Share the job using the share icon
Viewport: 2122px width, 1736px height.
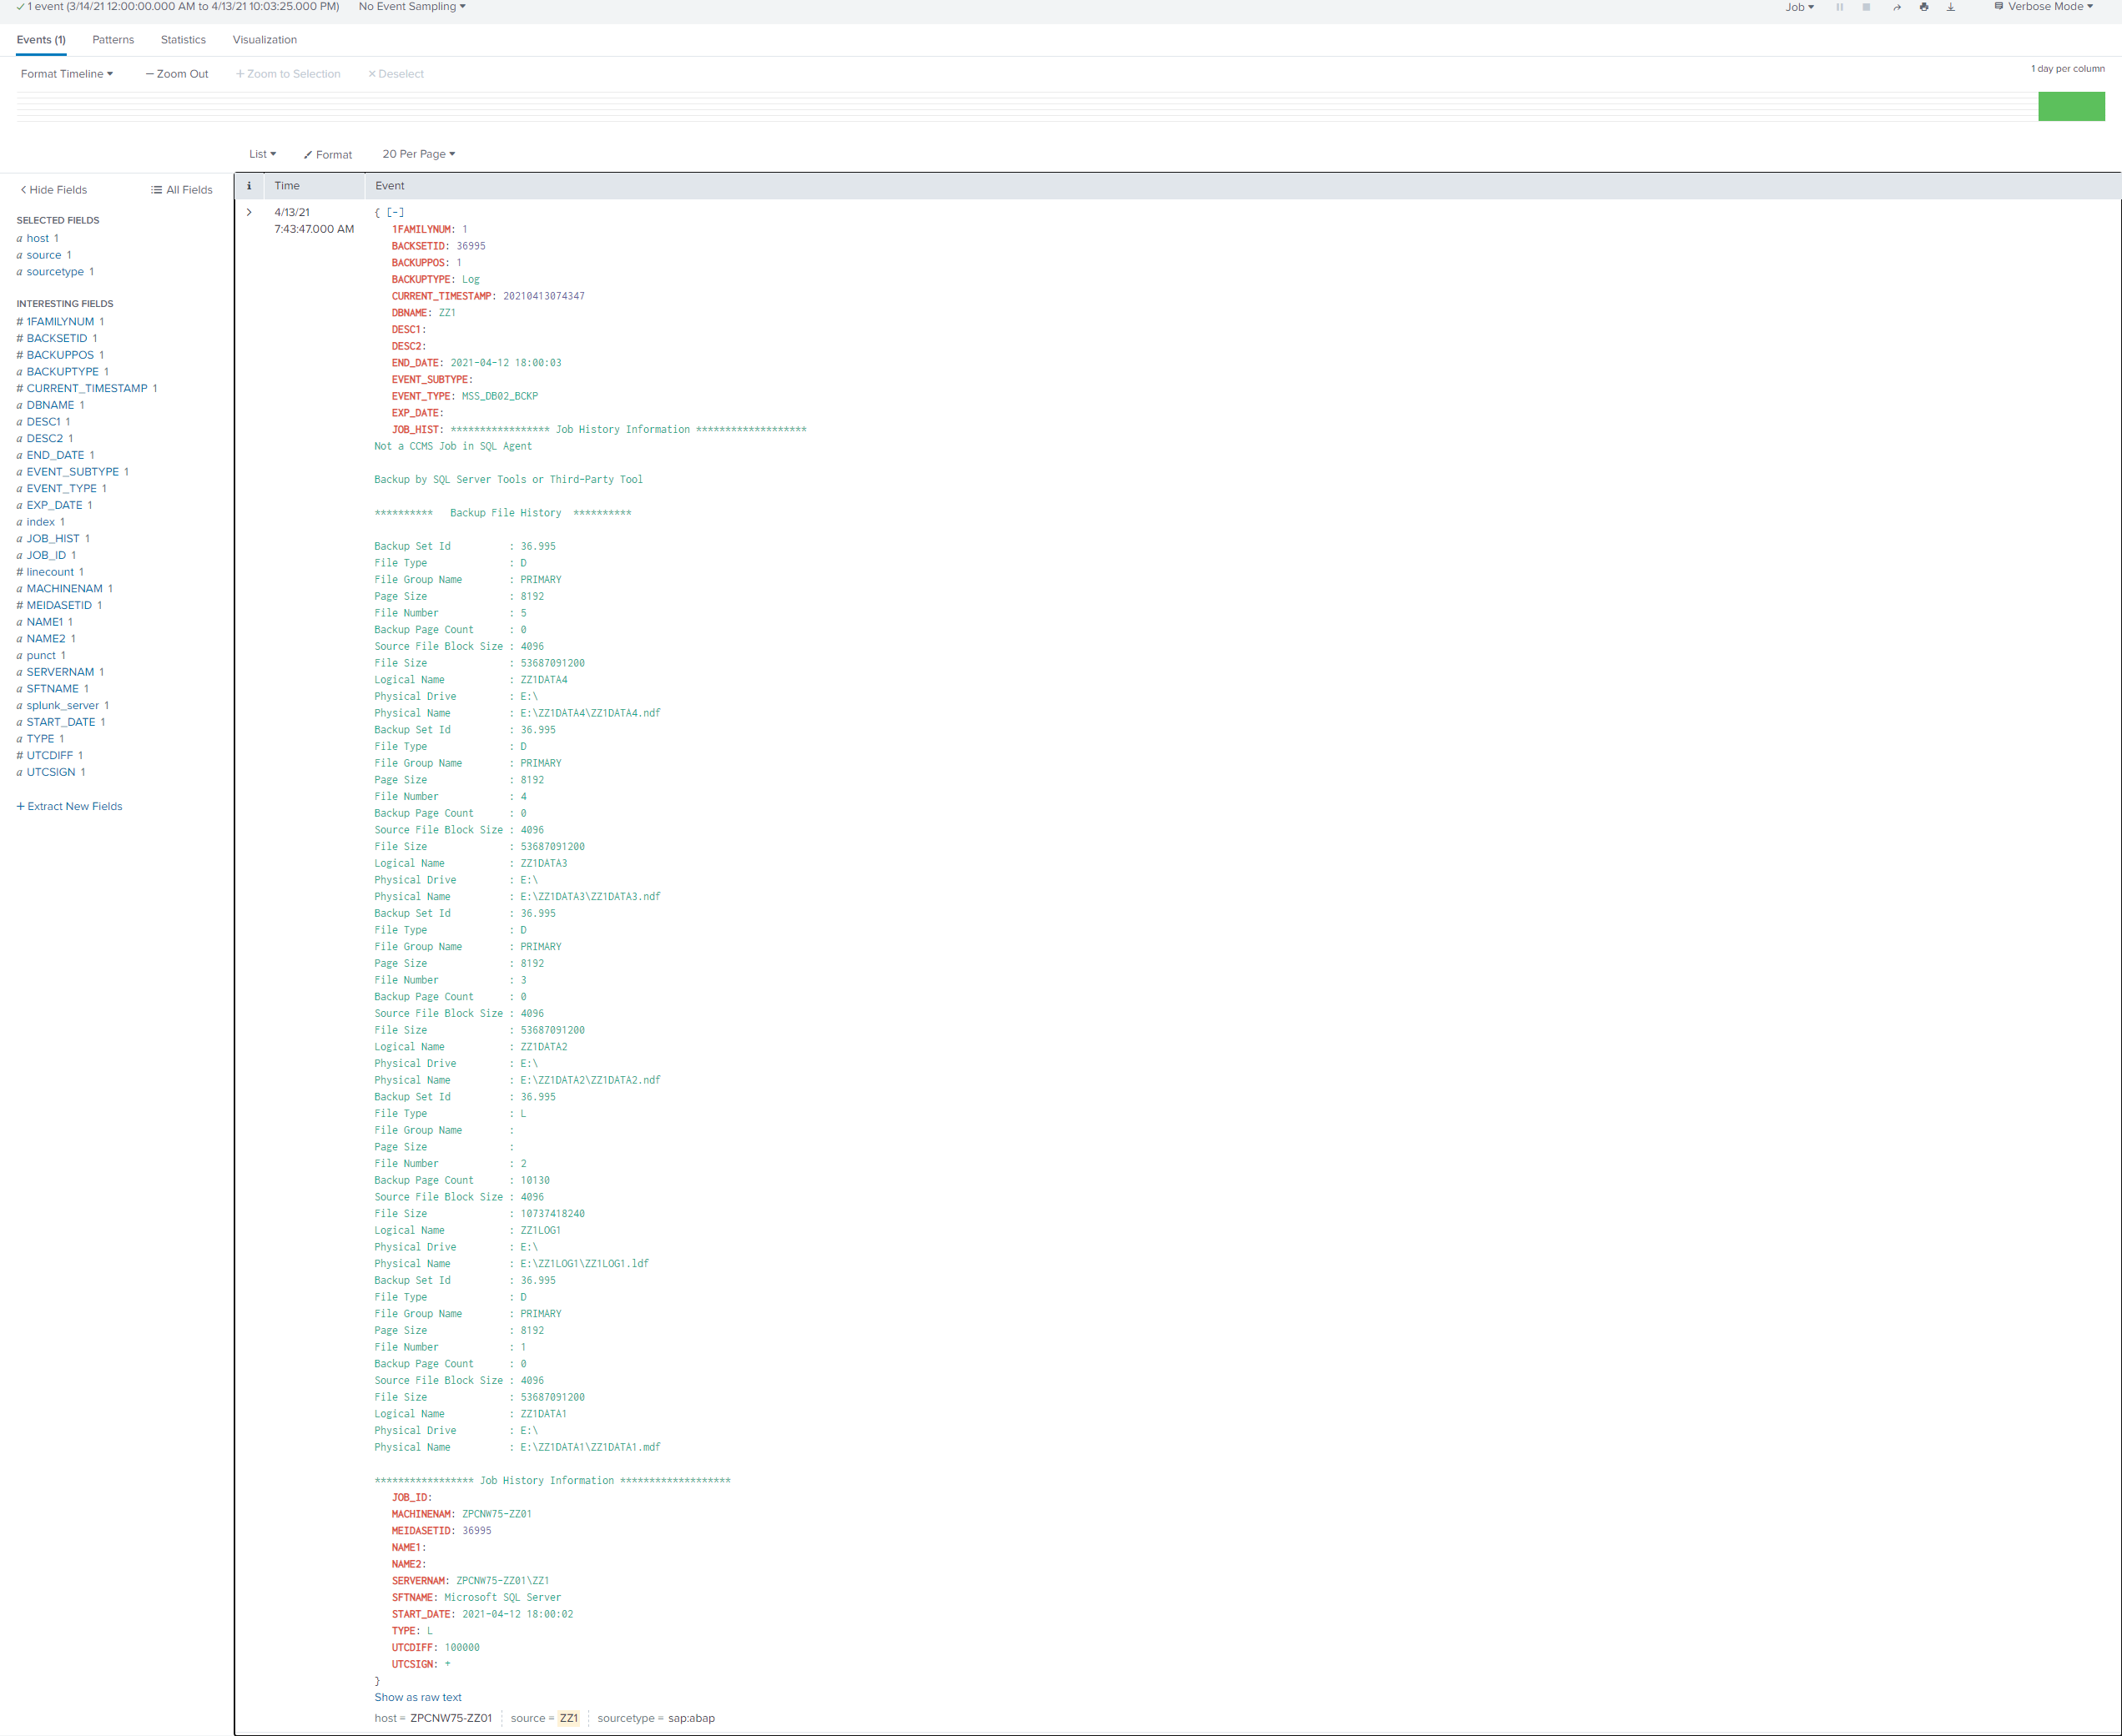(x=1897, y=7)
